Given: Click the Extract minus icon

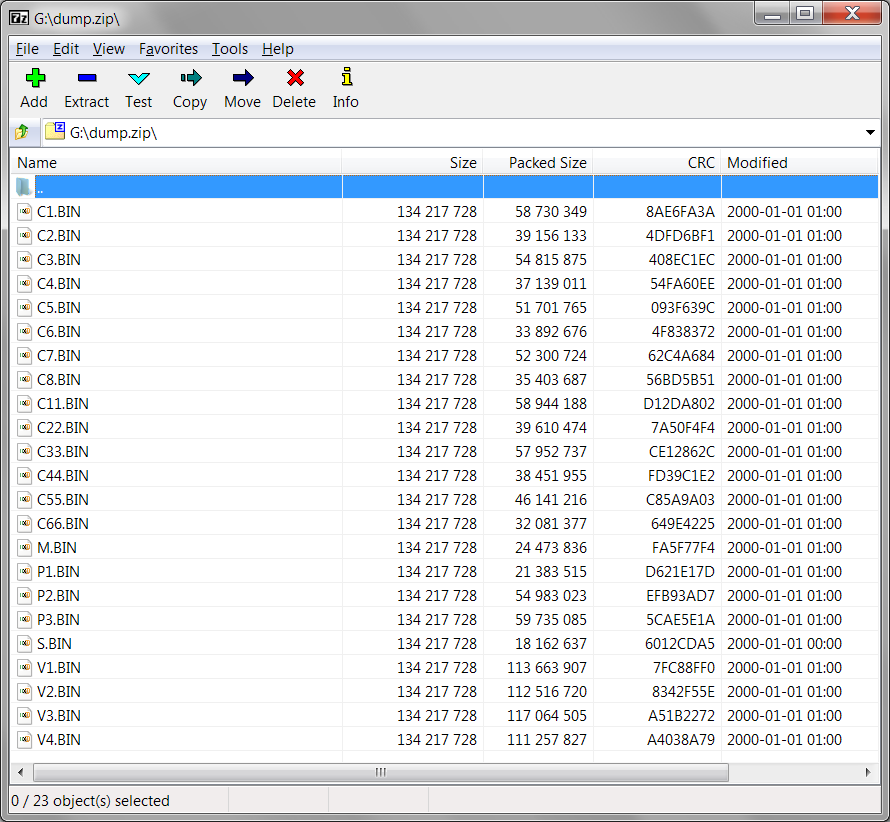Looking at the screenshot, I should 87,78.
